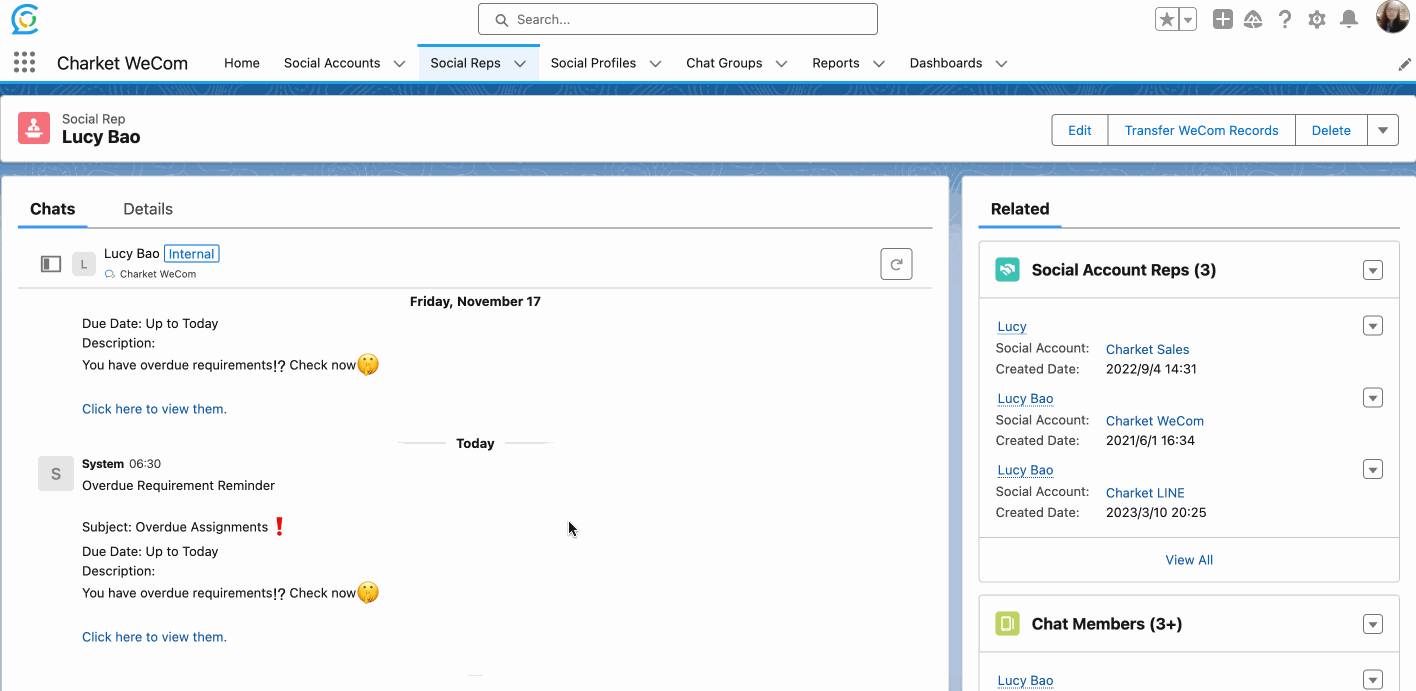The height and width of the screenshot is (691, 1416).
Task: Open the Setup gear icon
Action: coord(1317,19)
